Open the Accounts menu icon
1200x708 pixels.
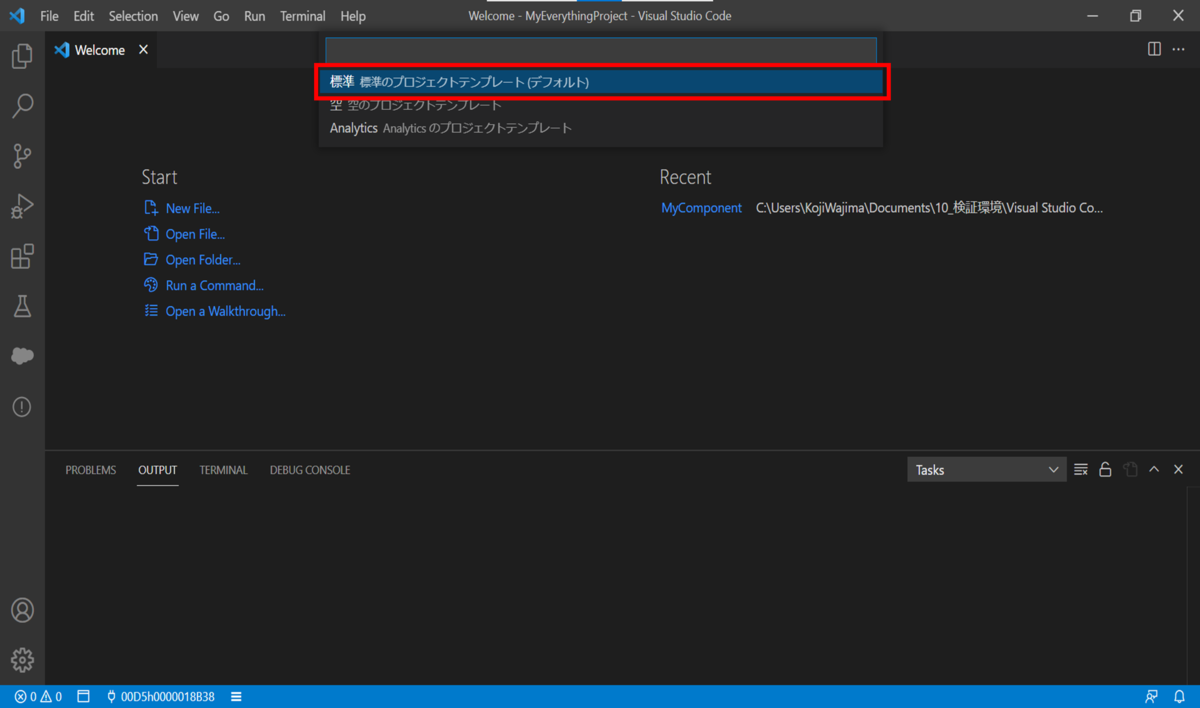point(22,610)
